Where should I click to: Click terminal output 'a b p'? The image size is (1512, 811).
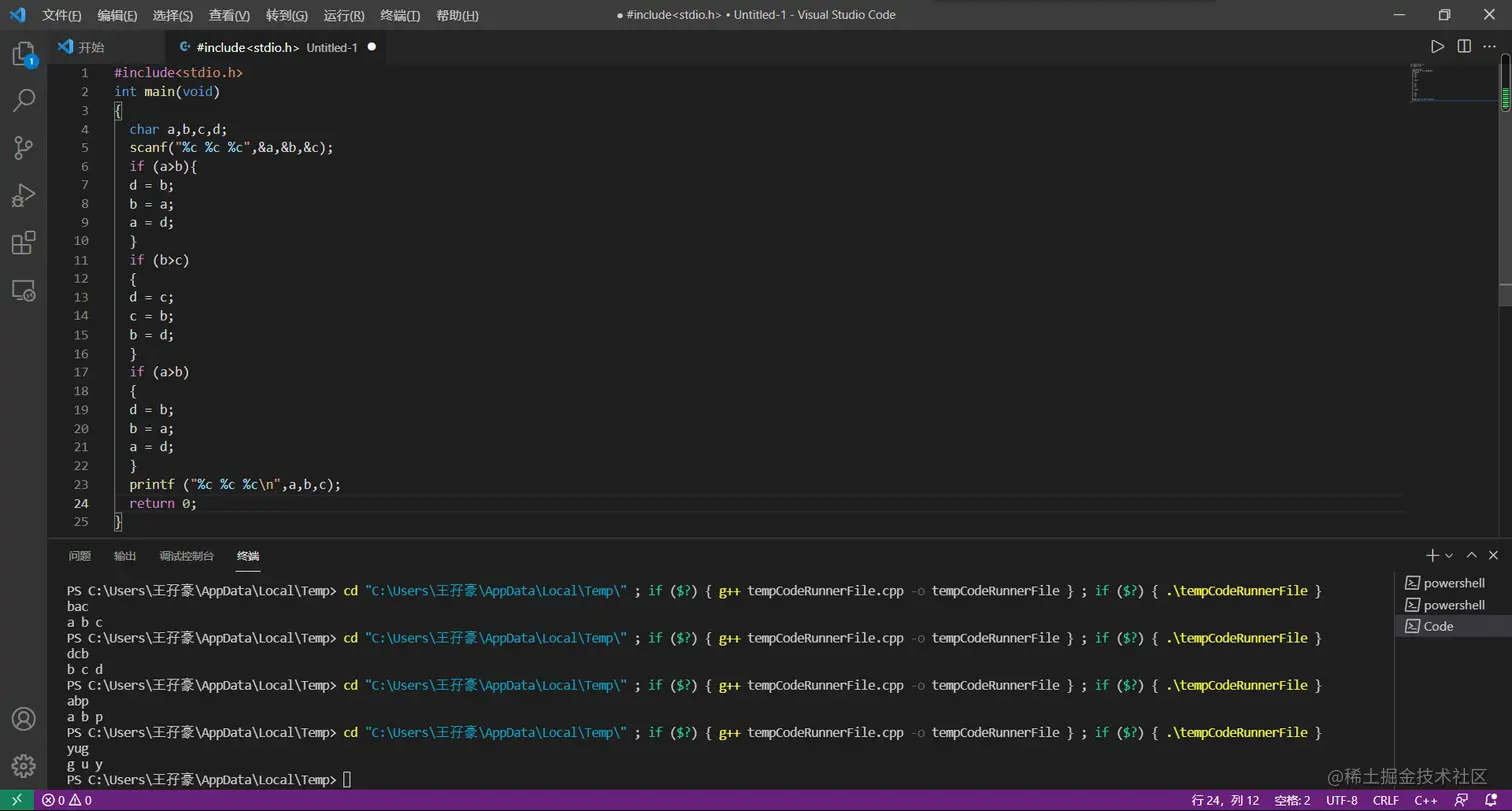(85, 717)
